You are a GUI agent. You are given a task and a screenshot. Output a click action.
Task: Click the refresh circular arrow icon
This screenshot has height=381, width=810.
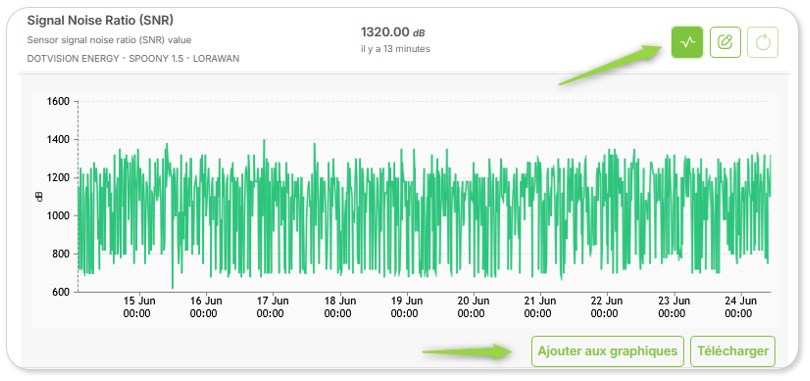point(762,42)
